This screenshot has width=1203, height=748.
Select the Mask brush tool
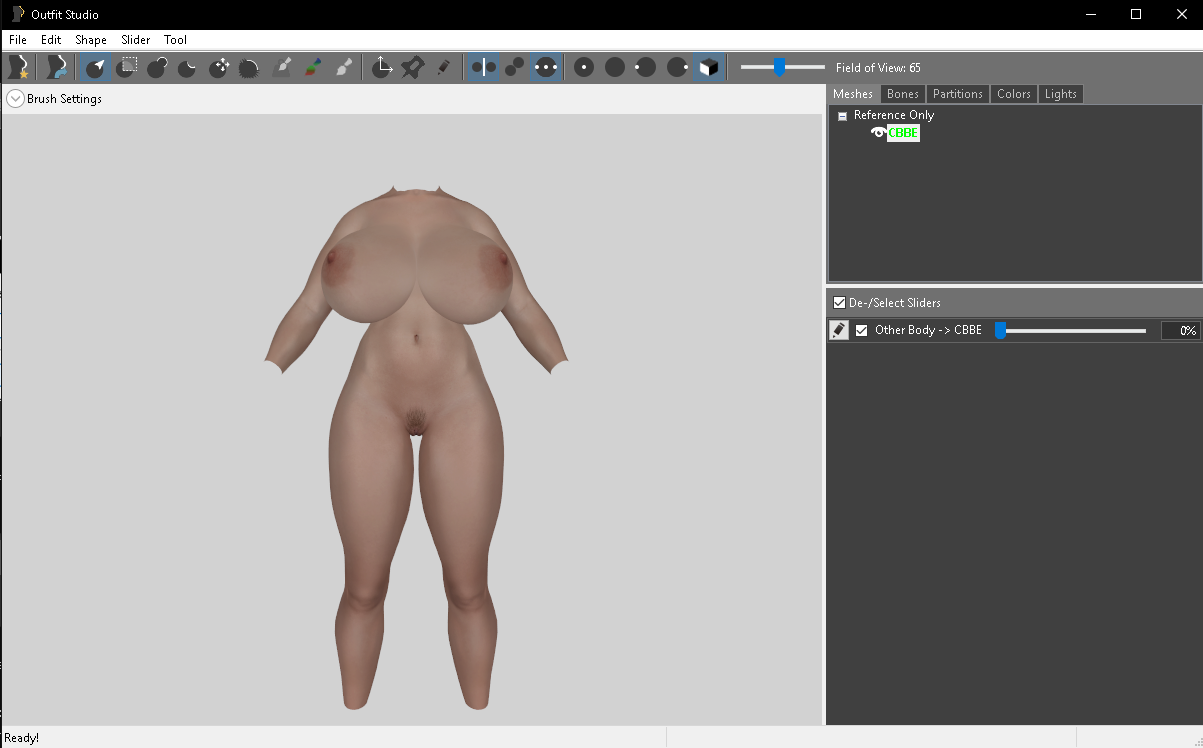pyautogui.click(x=126, y=67)
